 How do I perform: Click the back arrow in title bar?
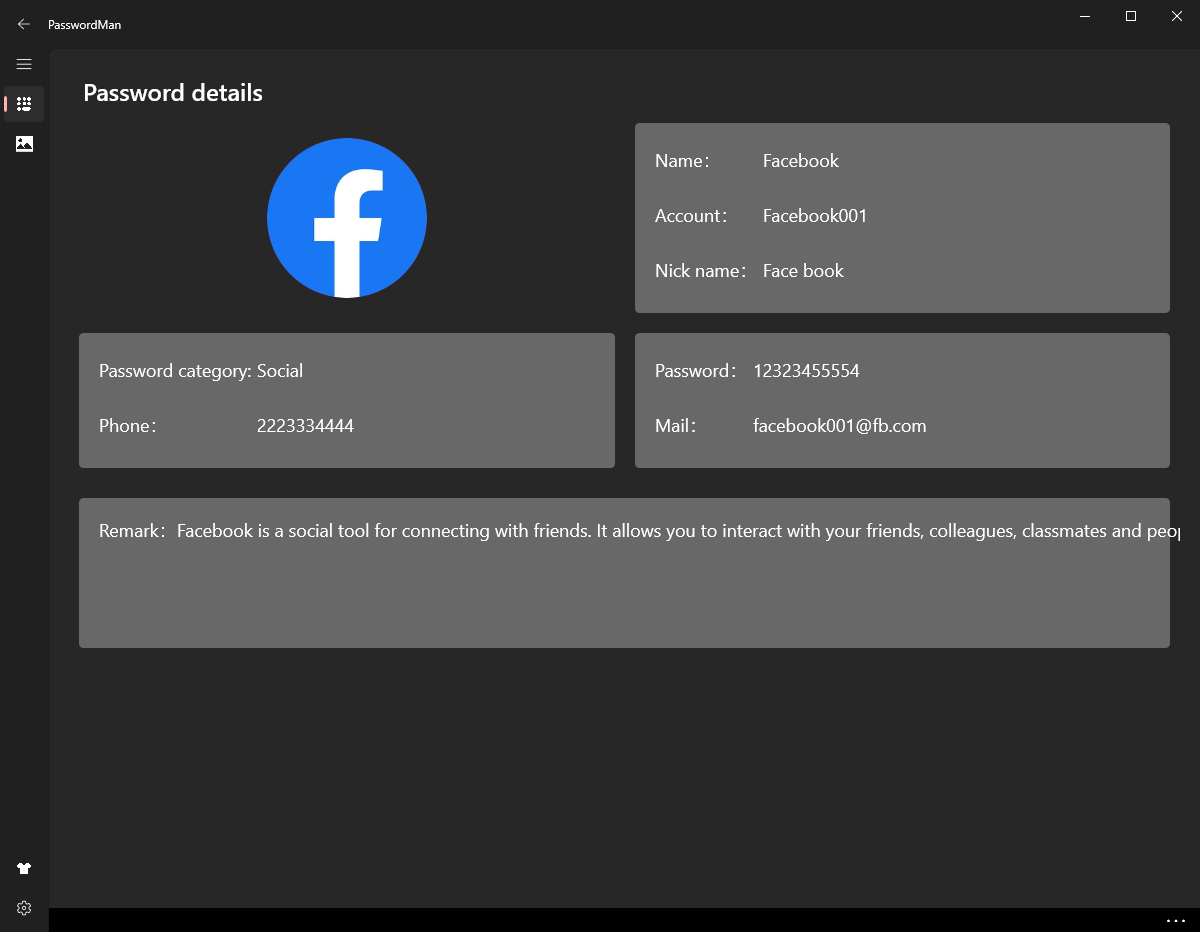(24, 24)
